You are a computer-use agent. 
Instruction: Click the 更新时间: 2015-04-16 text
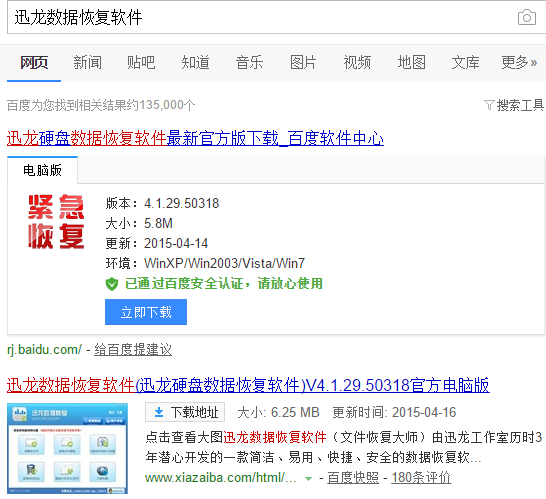394,412
